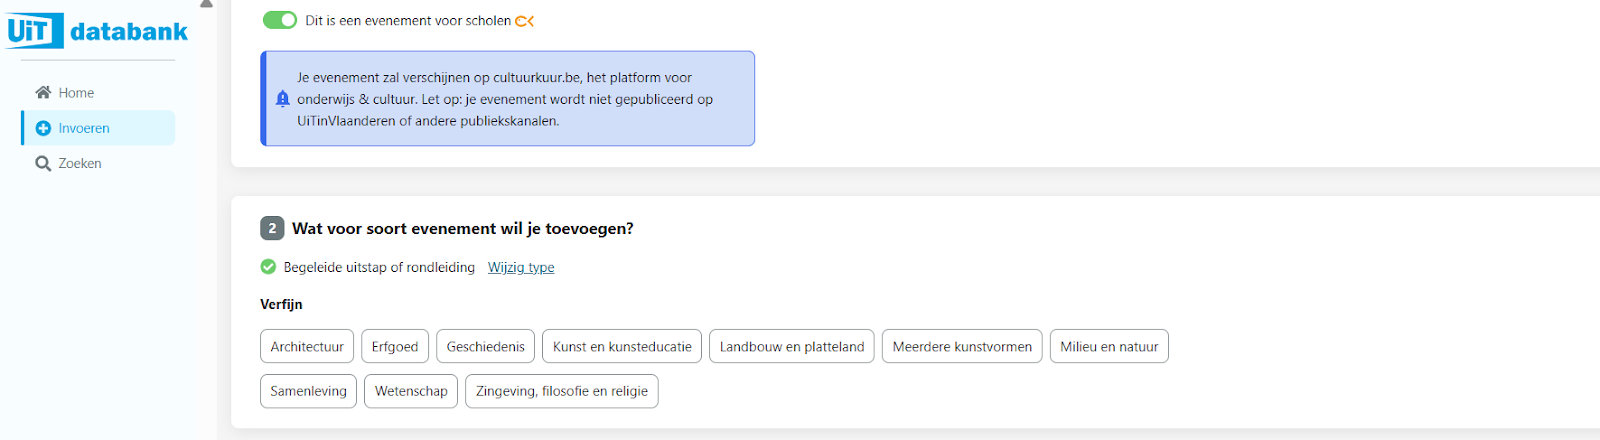Image resolution: width=1600 pixels, height=440 pixels.
Task: Pick the Geschiedenis refinement button
Action: pyautogui.click(x=485, y=346)
